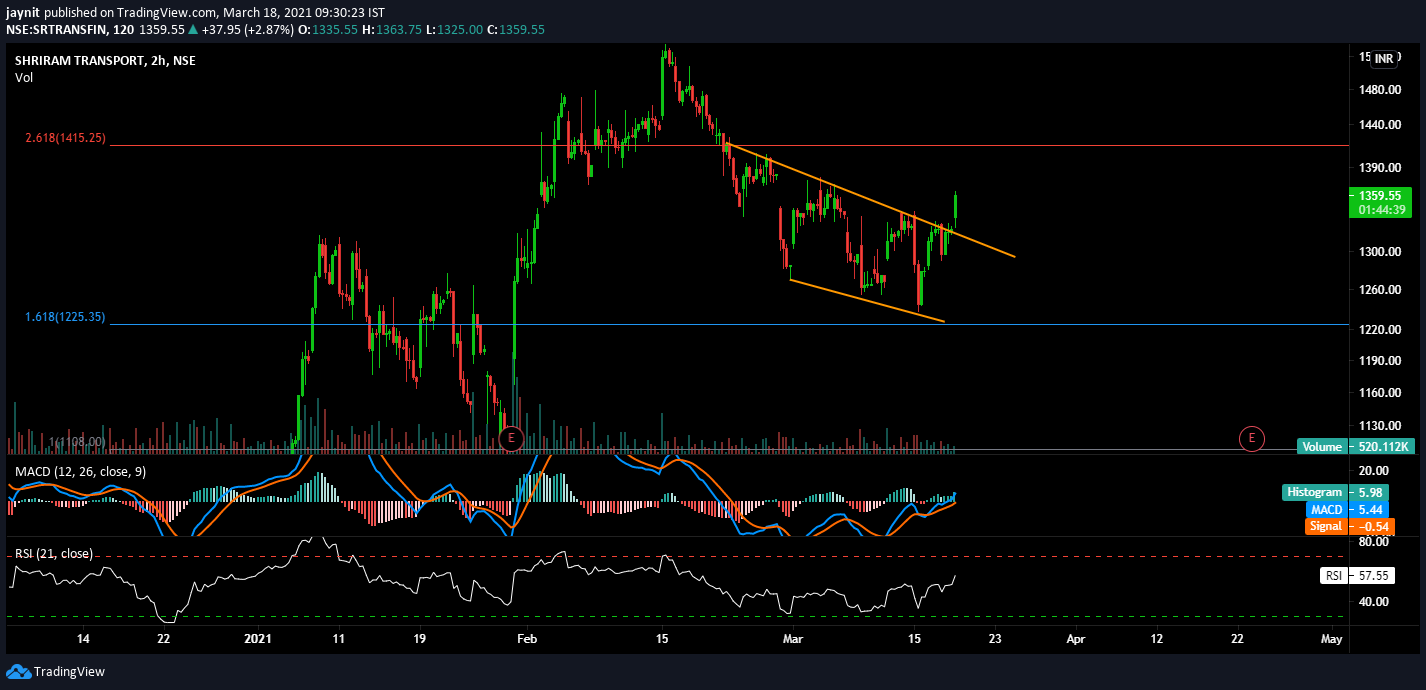Click the 1190.00 price axis label
The width and height of the screenshot is (1426, 690).
pyautogui.click(x=1378, y=360)
